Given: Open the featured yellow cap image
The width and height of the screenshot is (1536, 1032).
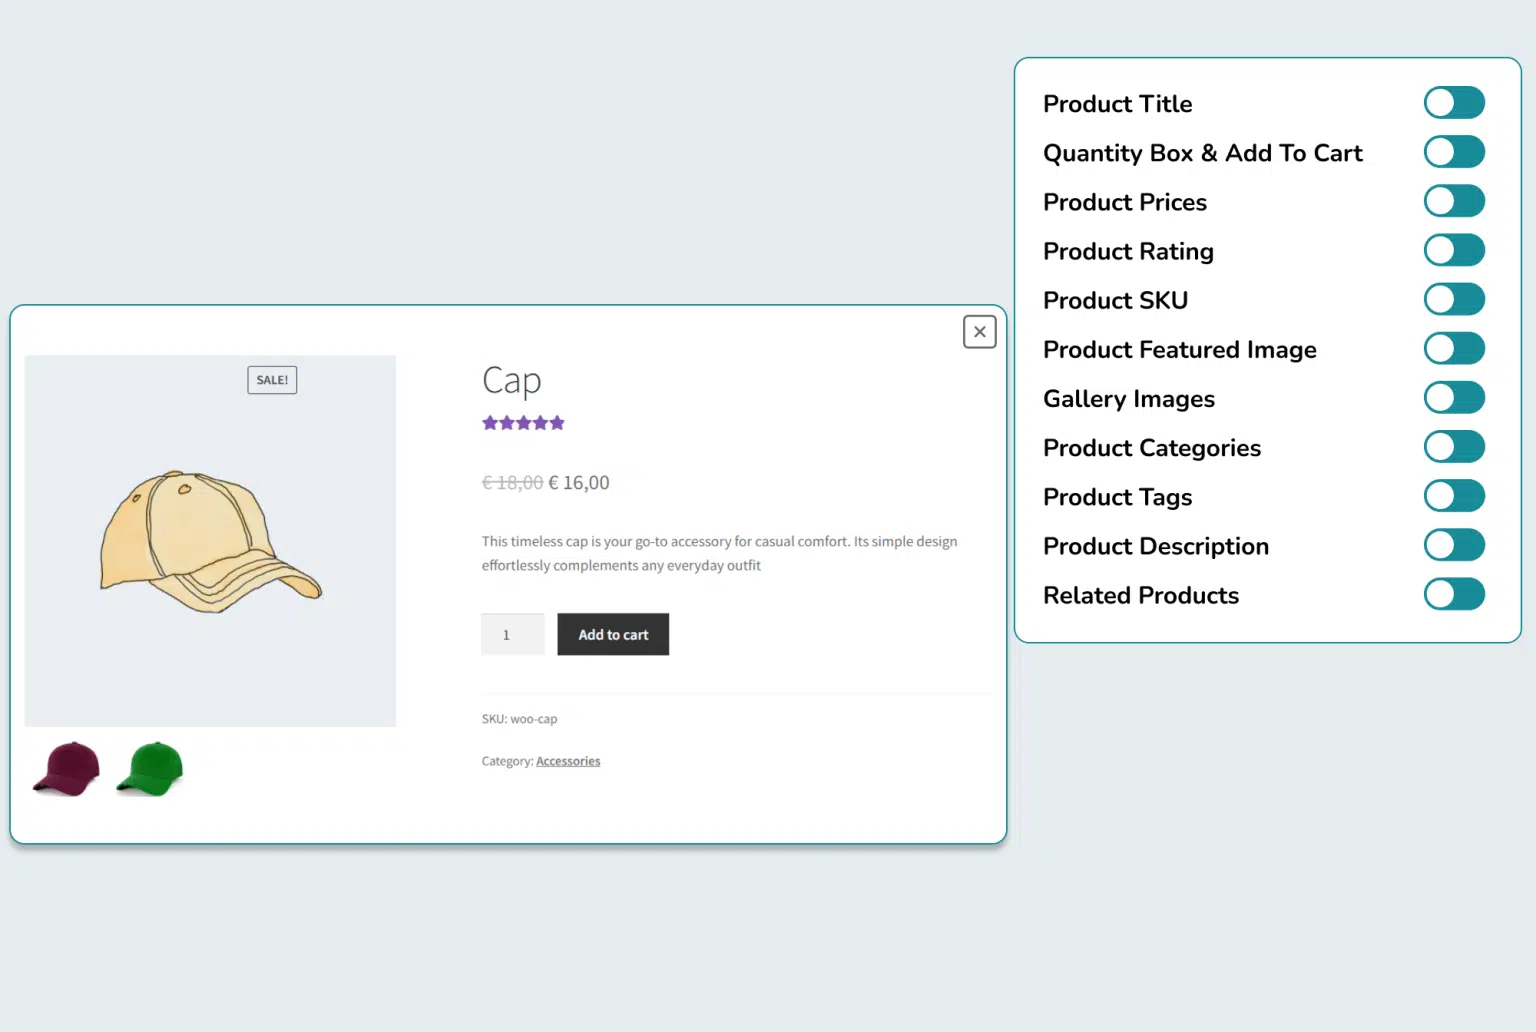Looking at the screenshot, I should [210, 542].
